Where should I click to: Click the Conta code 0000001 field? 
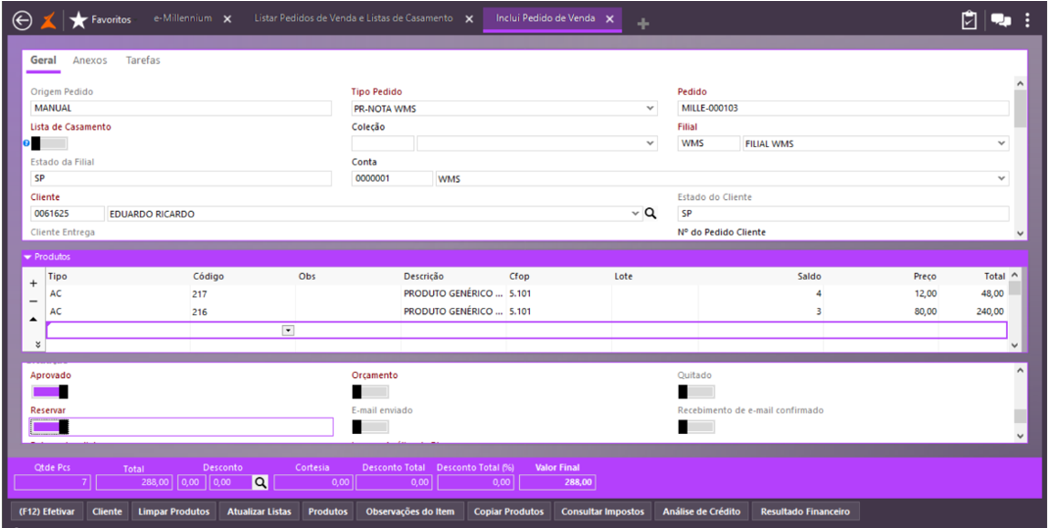[392, 179]
